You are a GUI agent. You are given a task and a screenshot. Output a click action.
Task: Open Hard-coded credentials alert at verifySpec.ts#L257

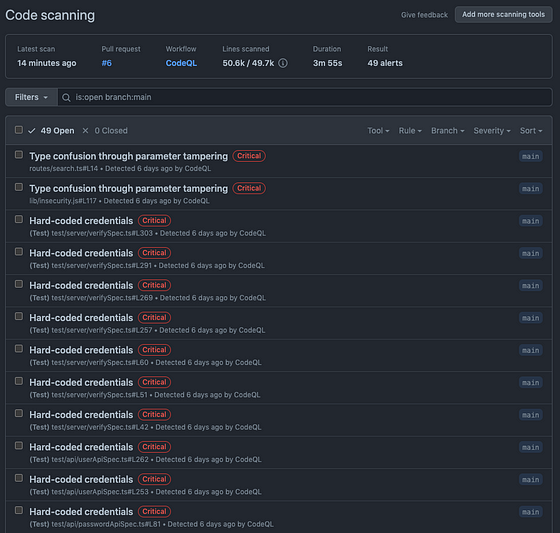81,318
